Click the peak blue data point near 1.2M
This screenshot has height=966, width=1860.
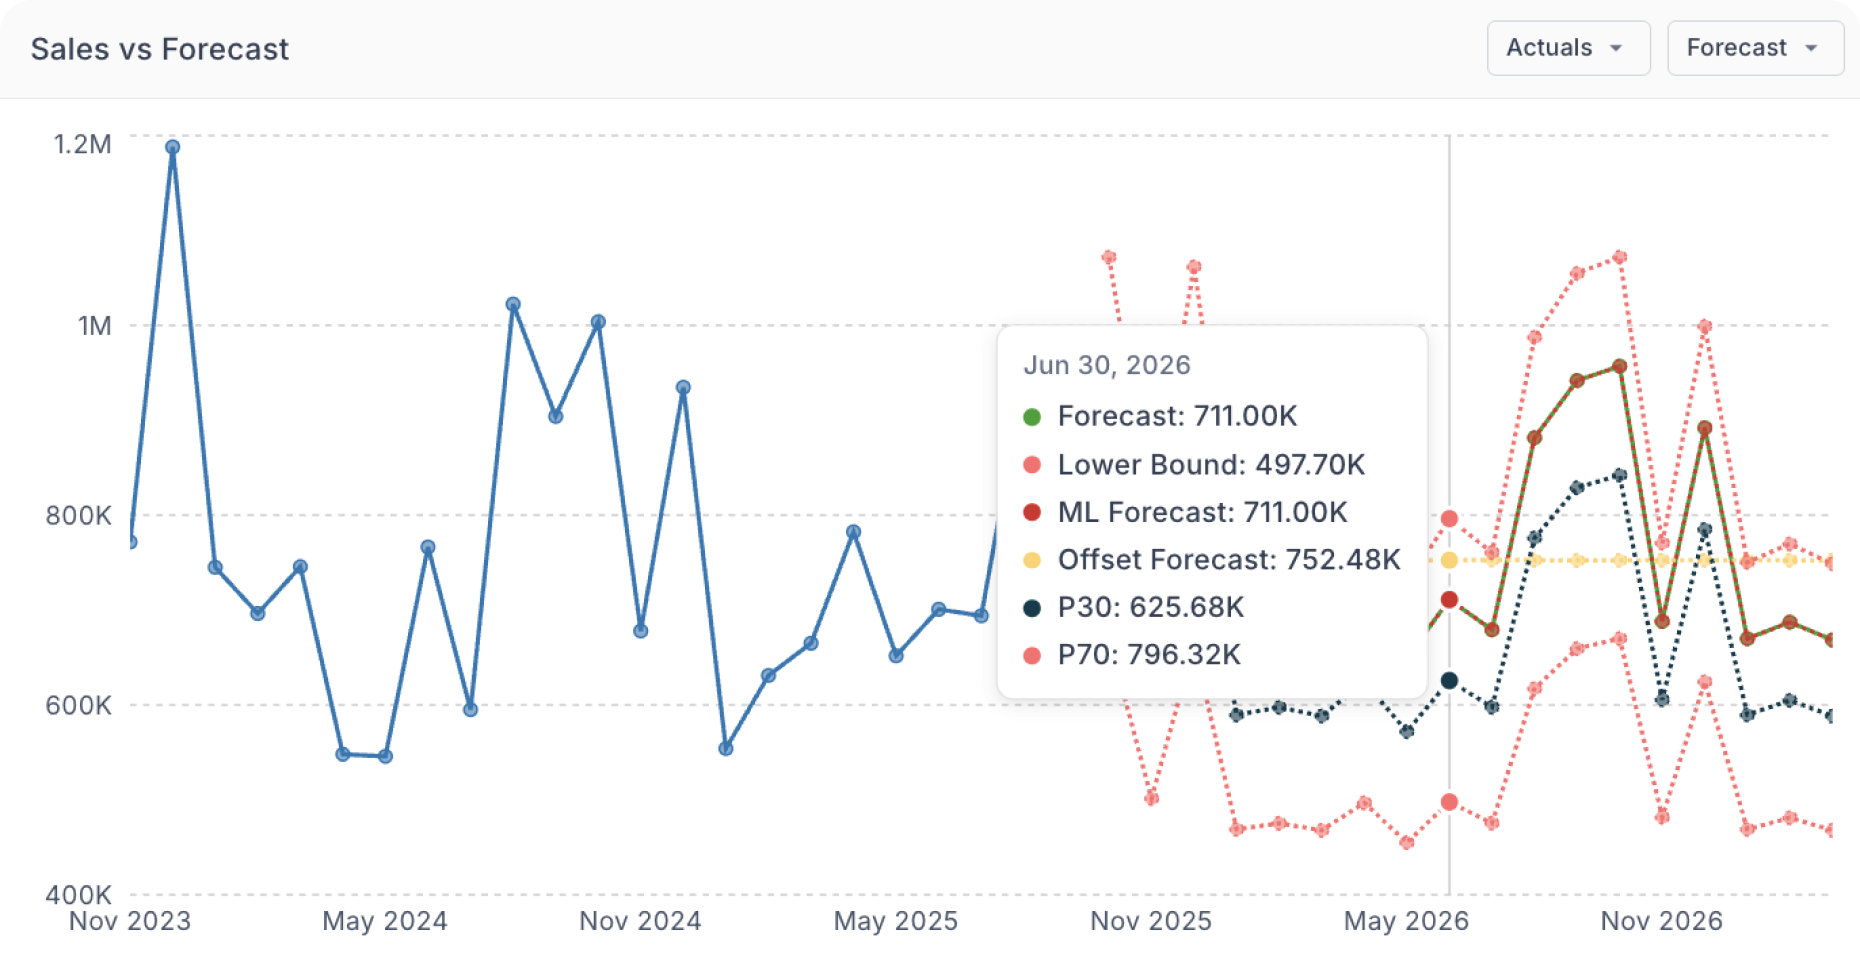tap(173, 146)
